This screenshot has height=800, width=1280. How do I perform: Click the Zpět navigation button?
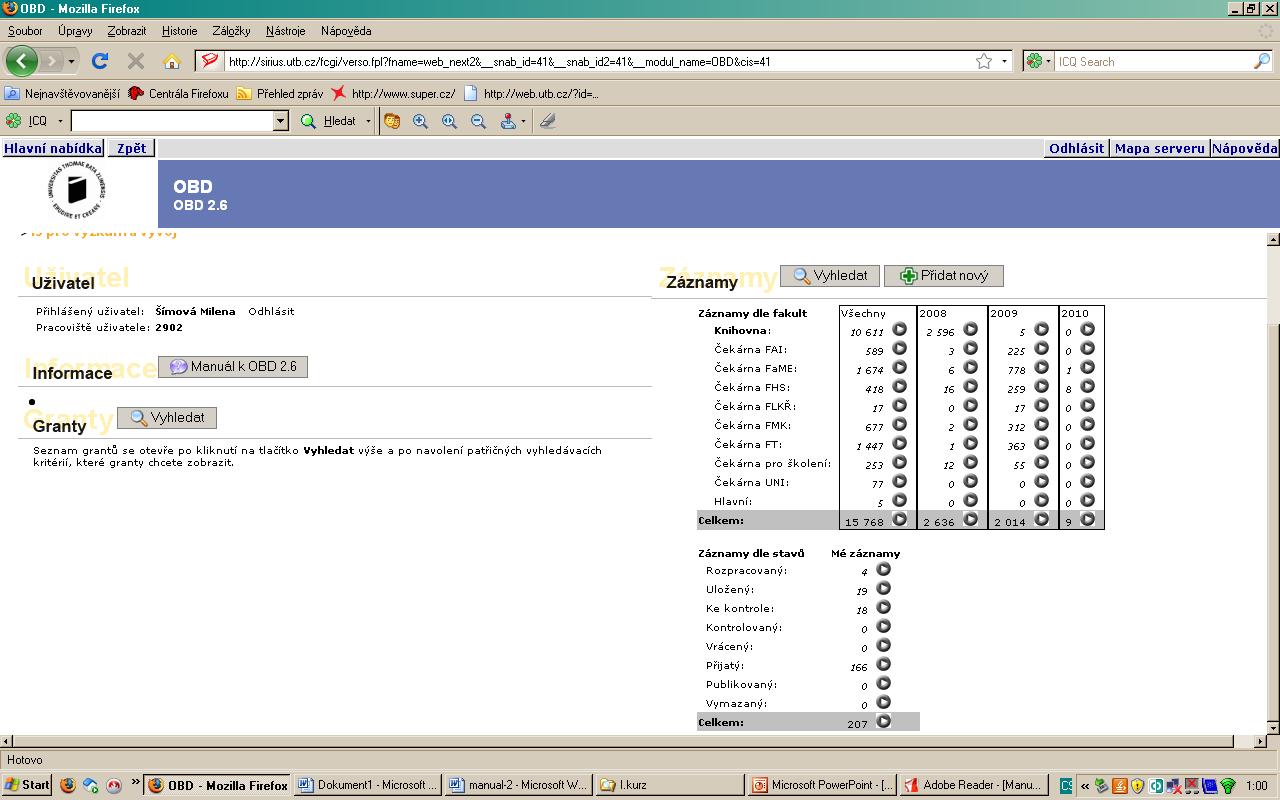click(x=131, y=148)
